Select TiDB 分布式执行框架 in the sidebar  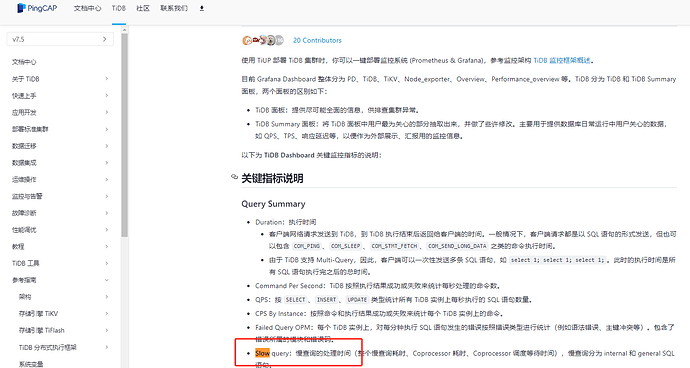48,347
